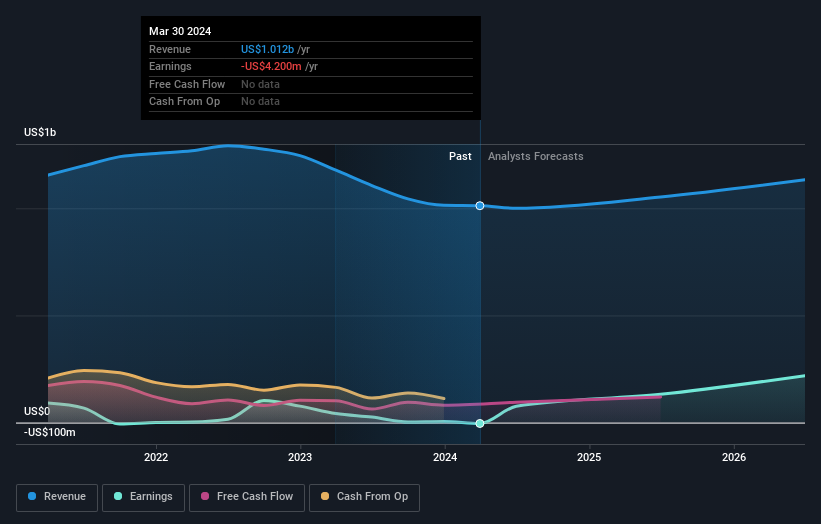Toggle the Revenue legend series

tap(57, 497)
